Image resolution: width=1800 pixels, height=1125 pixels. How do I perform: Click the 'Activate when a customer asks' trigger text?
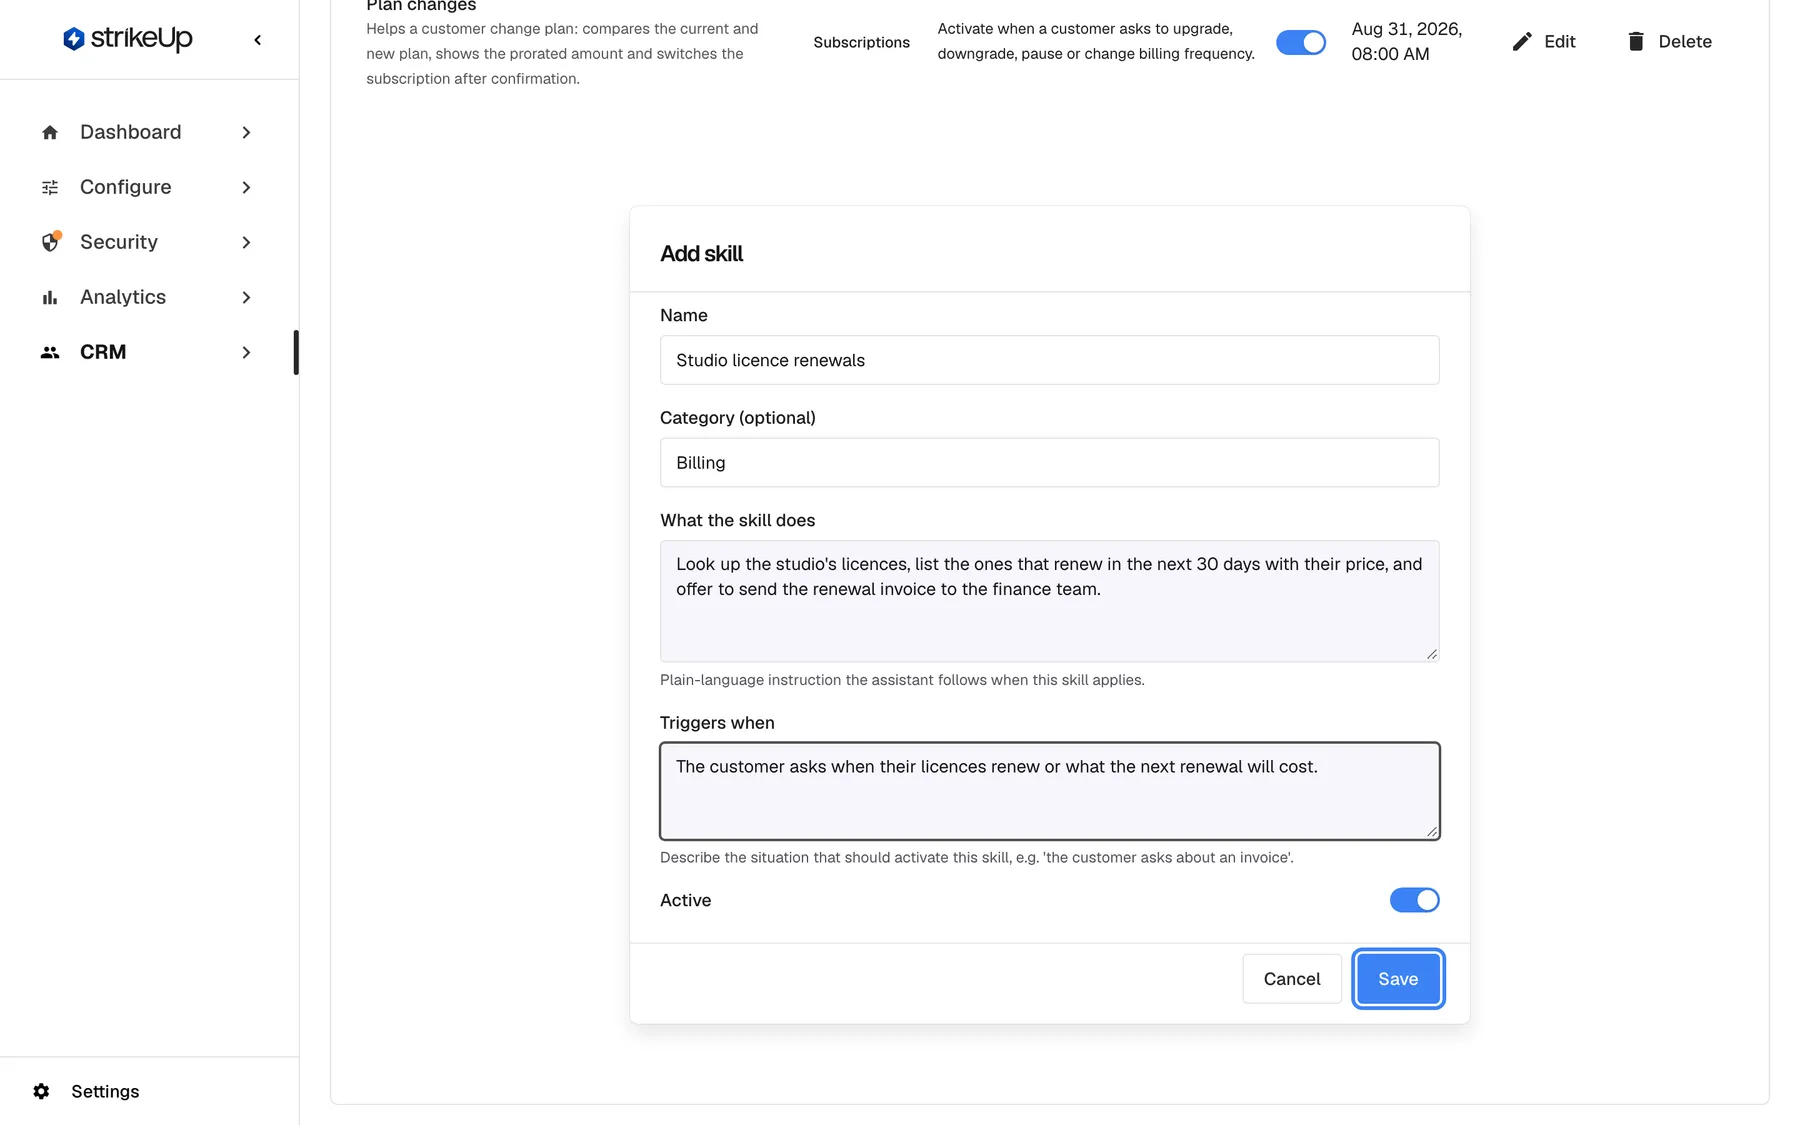coord(1096,41)
